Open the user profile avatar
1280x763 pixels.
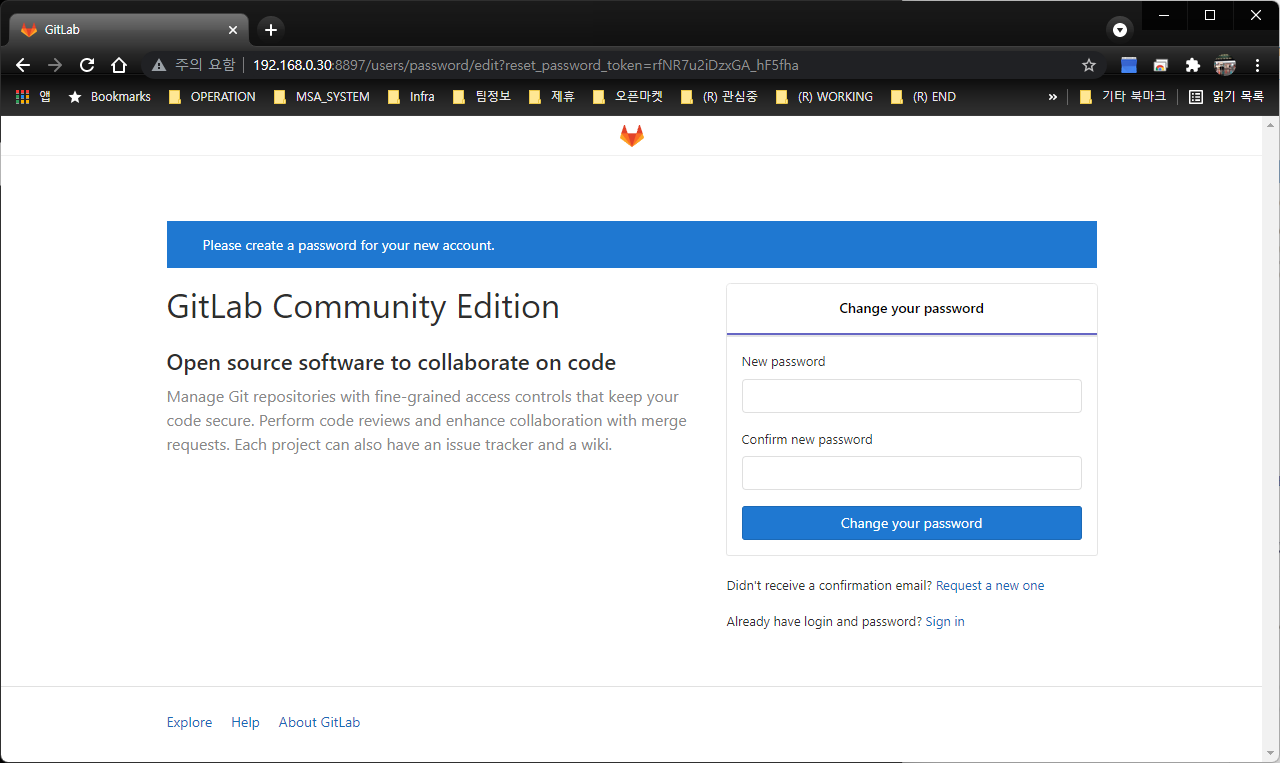pyautogui.click(x=1225, y=65)
